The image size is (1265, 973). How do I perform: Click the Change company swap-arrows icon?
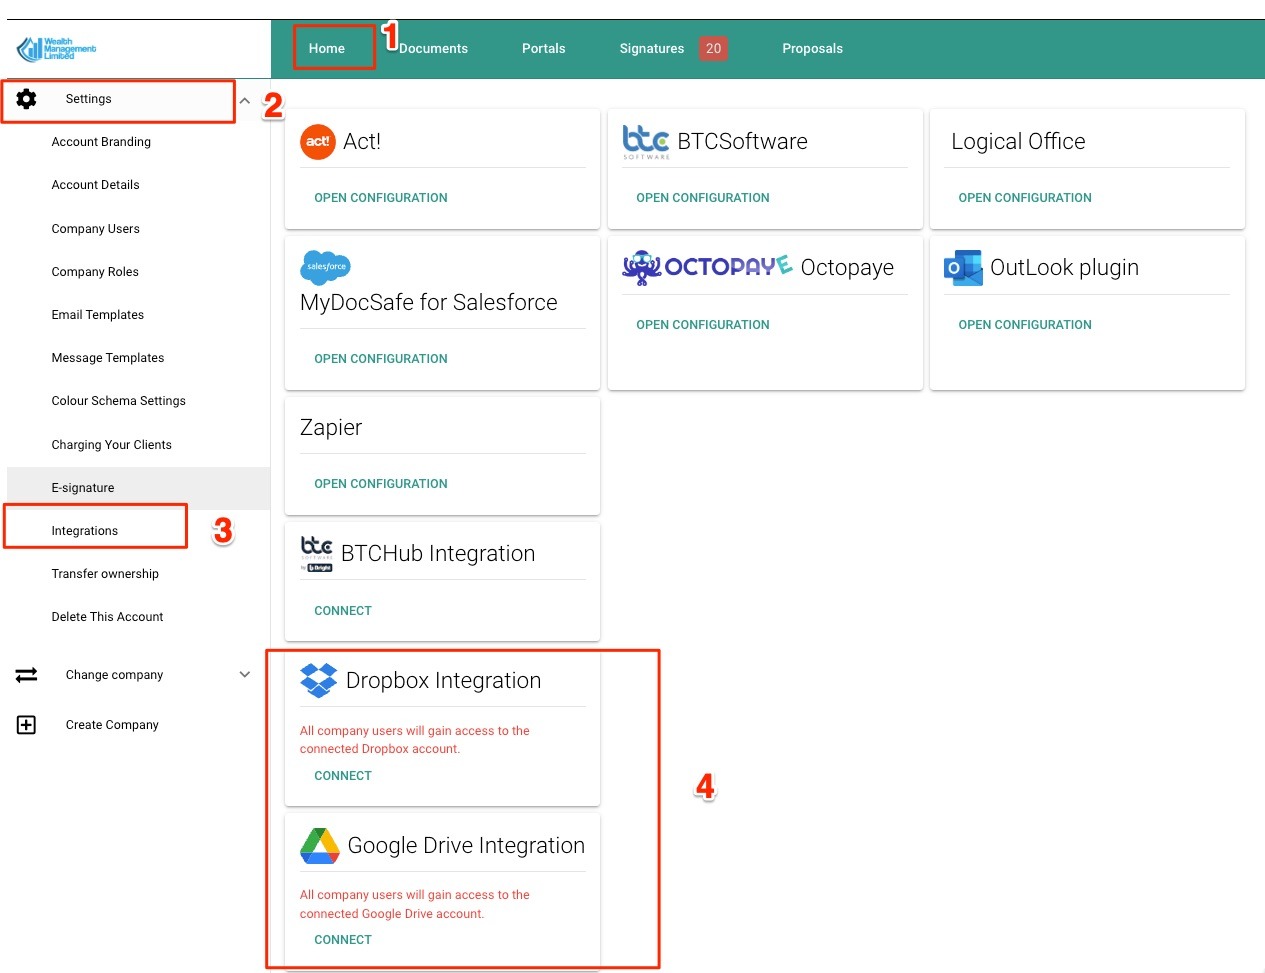pos(27,675)
